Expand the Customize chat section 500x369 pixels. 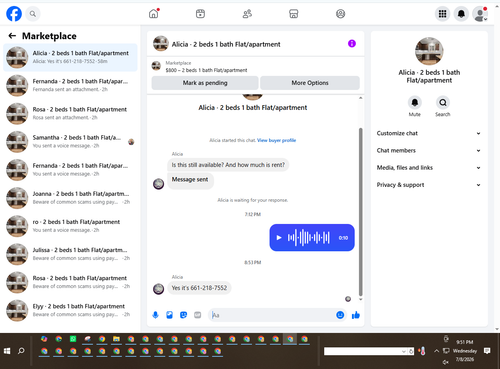[429, 133]
